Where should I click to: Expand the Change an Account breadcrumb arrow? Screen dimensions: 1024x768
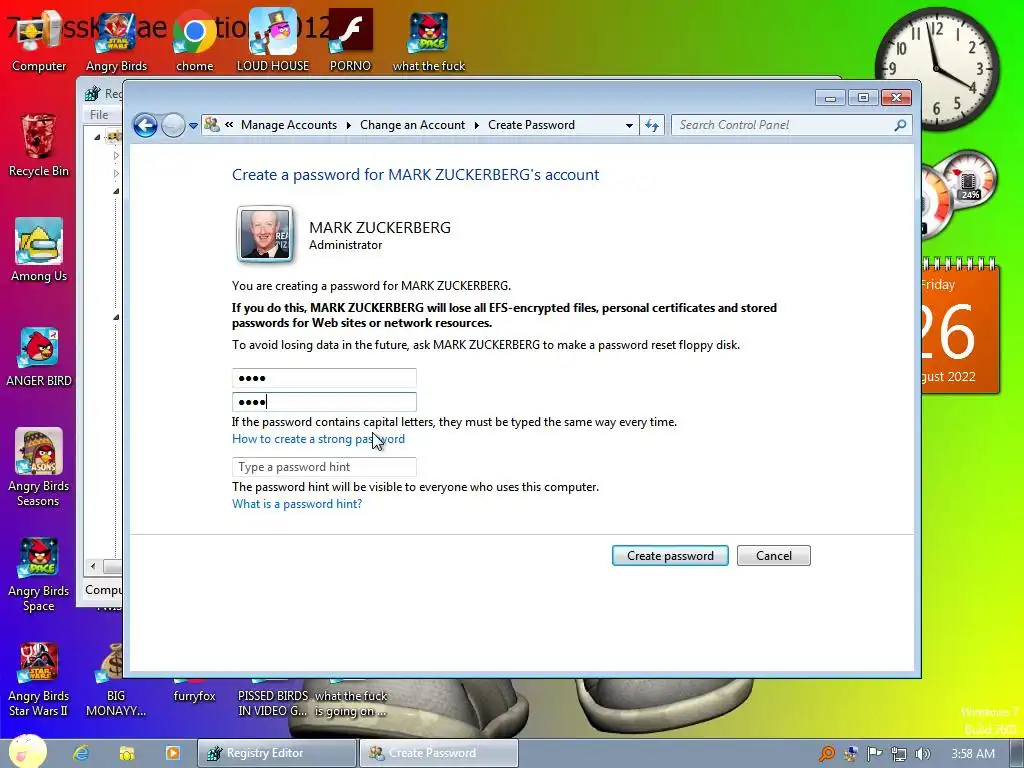point(477,125)
